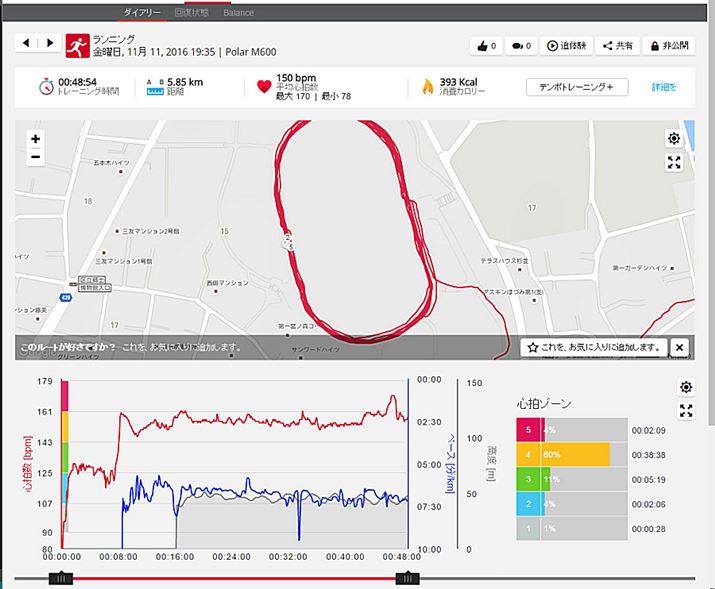Open the テンポトレーニング+ dropdown
The width and height of the screenshot is (715, 589).
577,87
